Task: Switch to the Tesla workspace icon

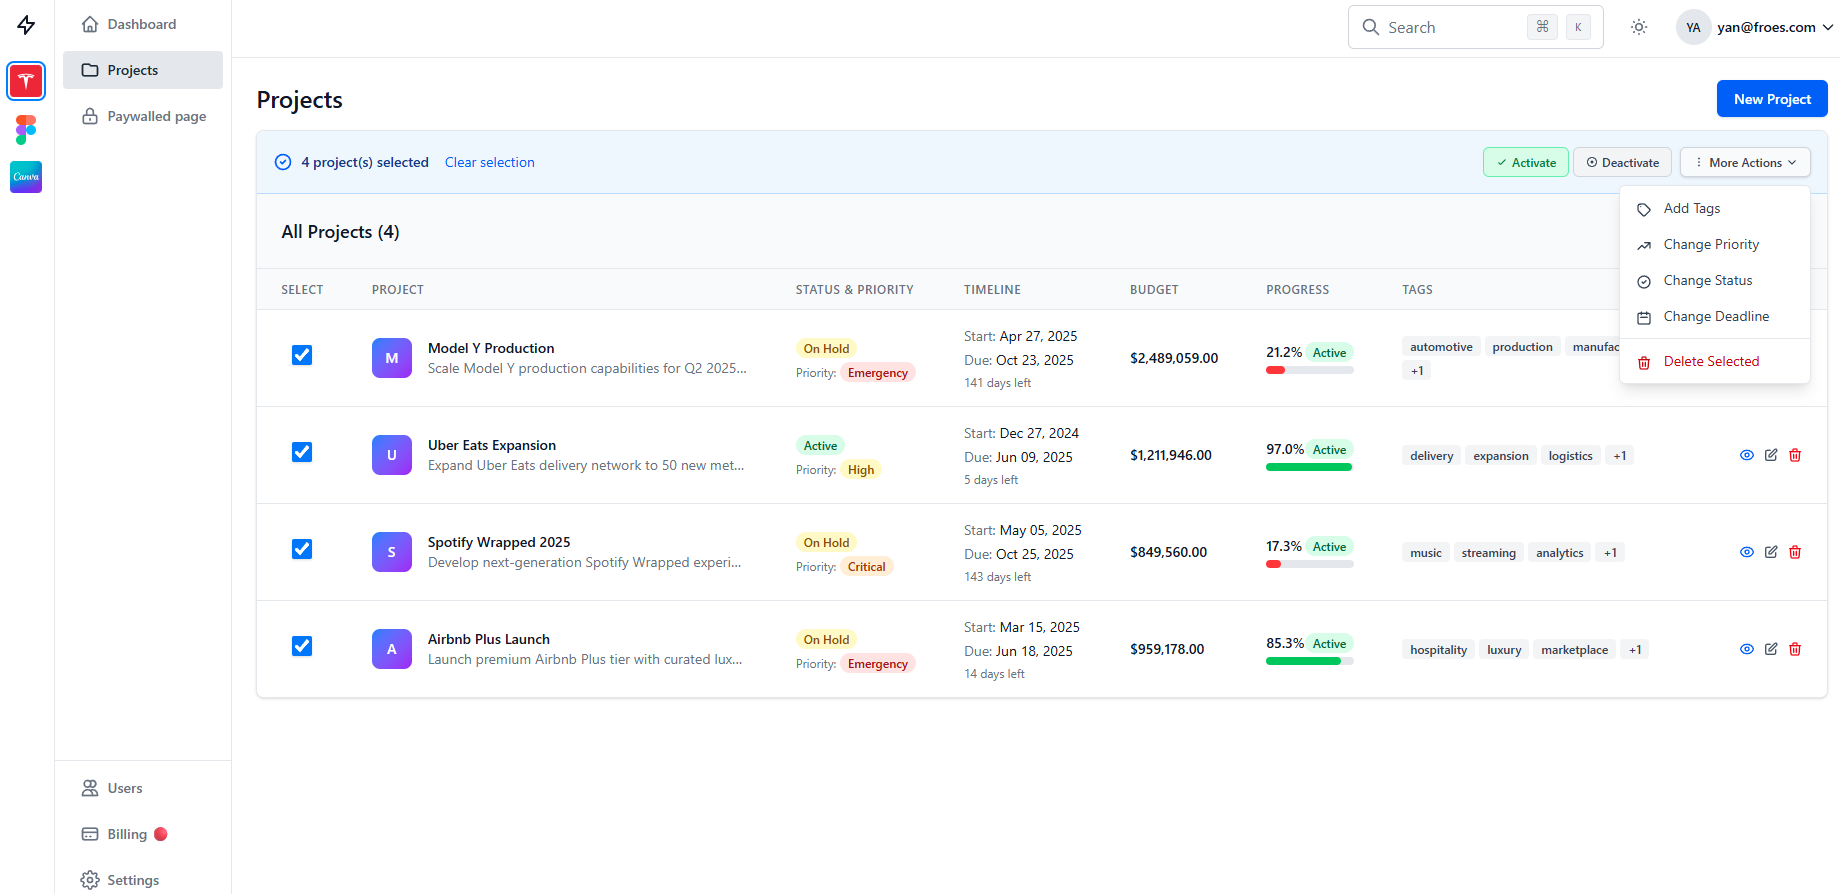Action: coord(26,81)
